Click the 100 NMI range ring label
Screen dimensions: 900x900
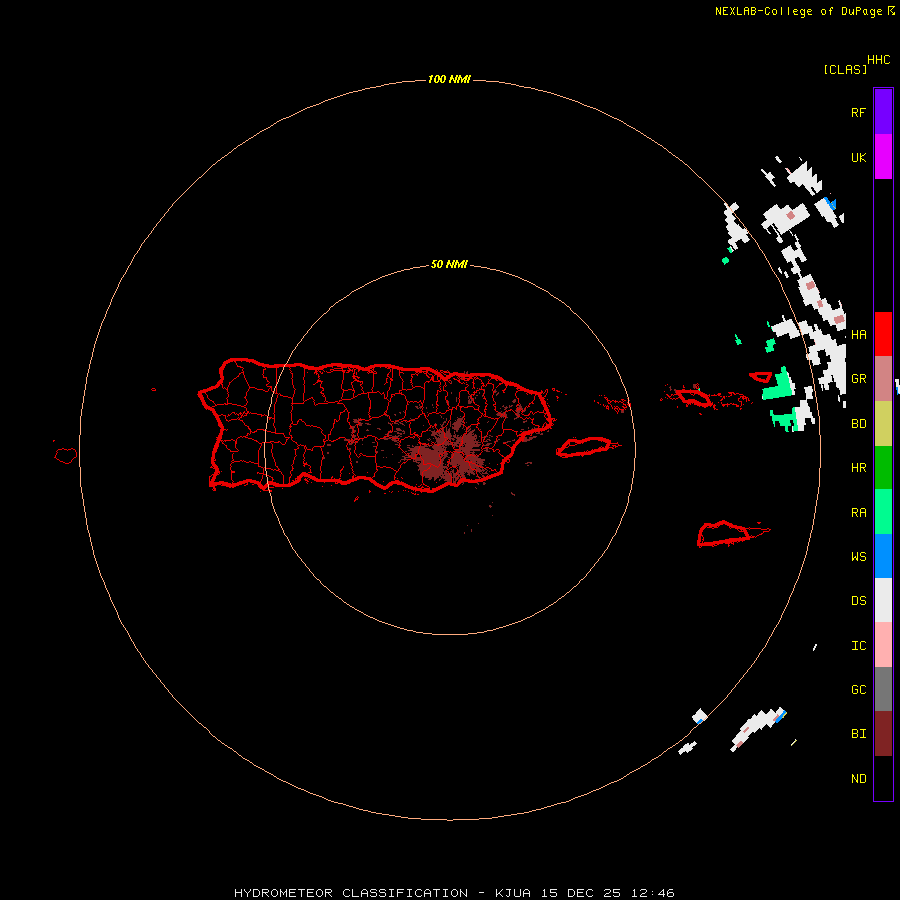pos(449,79)
